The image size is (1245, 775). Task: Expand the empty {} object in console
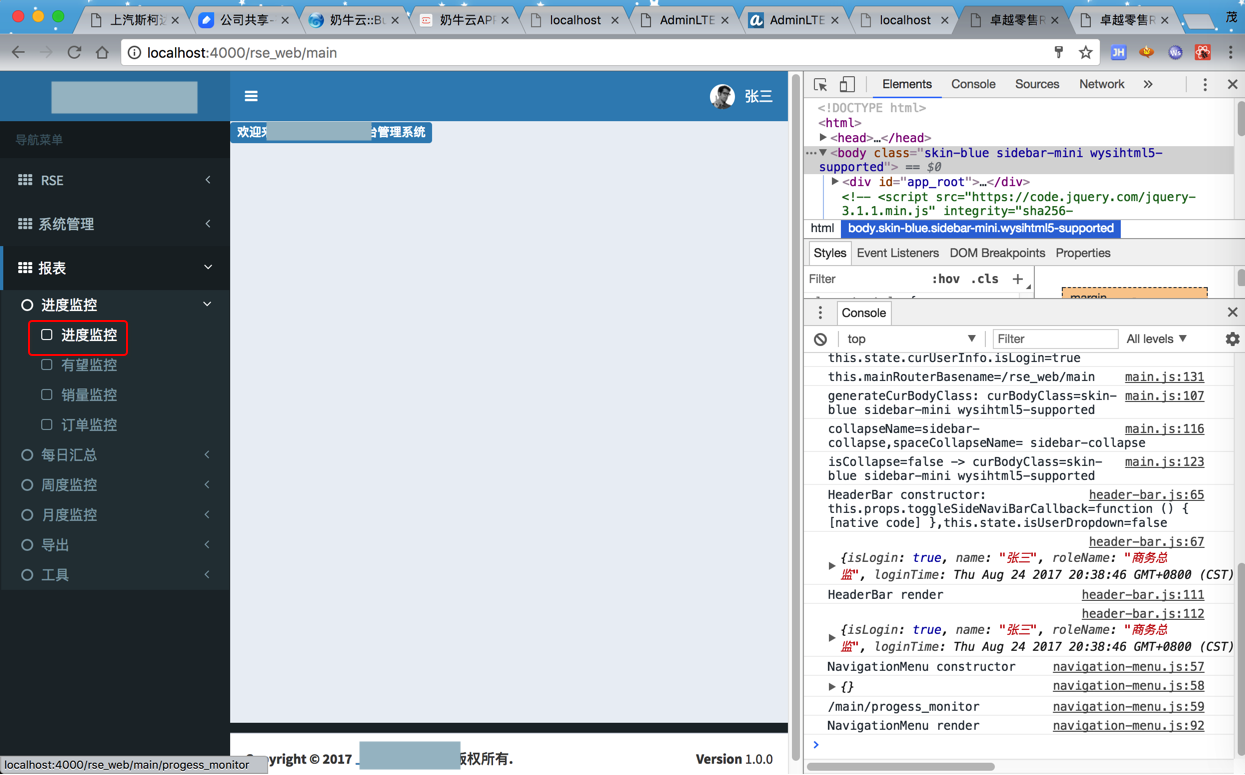[832, 687]
